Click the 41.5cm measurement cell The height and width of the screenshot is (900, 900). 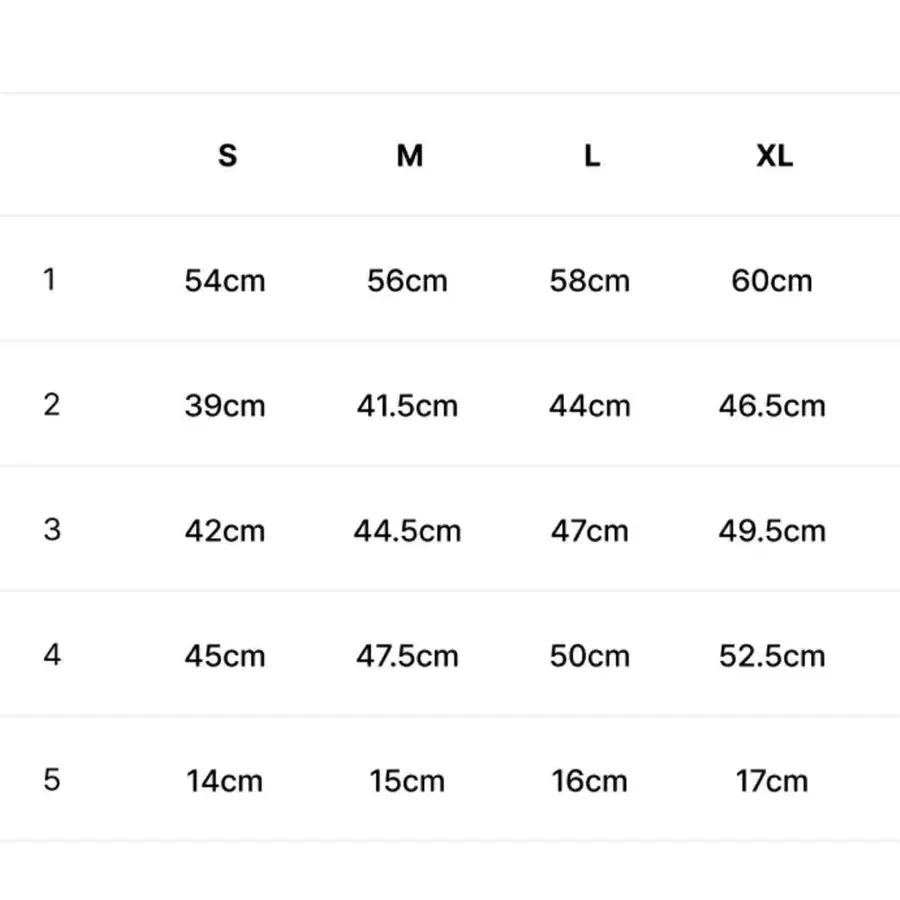[408, 406]
